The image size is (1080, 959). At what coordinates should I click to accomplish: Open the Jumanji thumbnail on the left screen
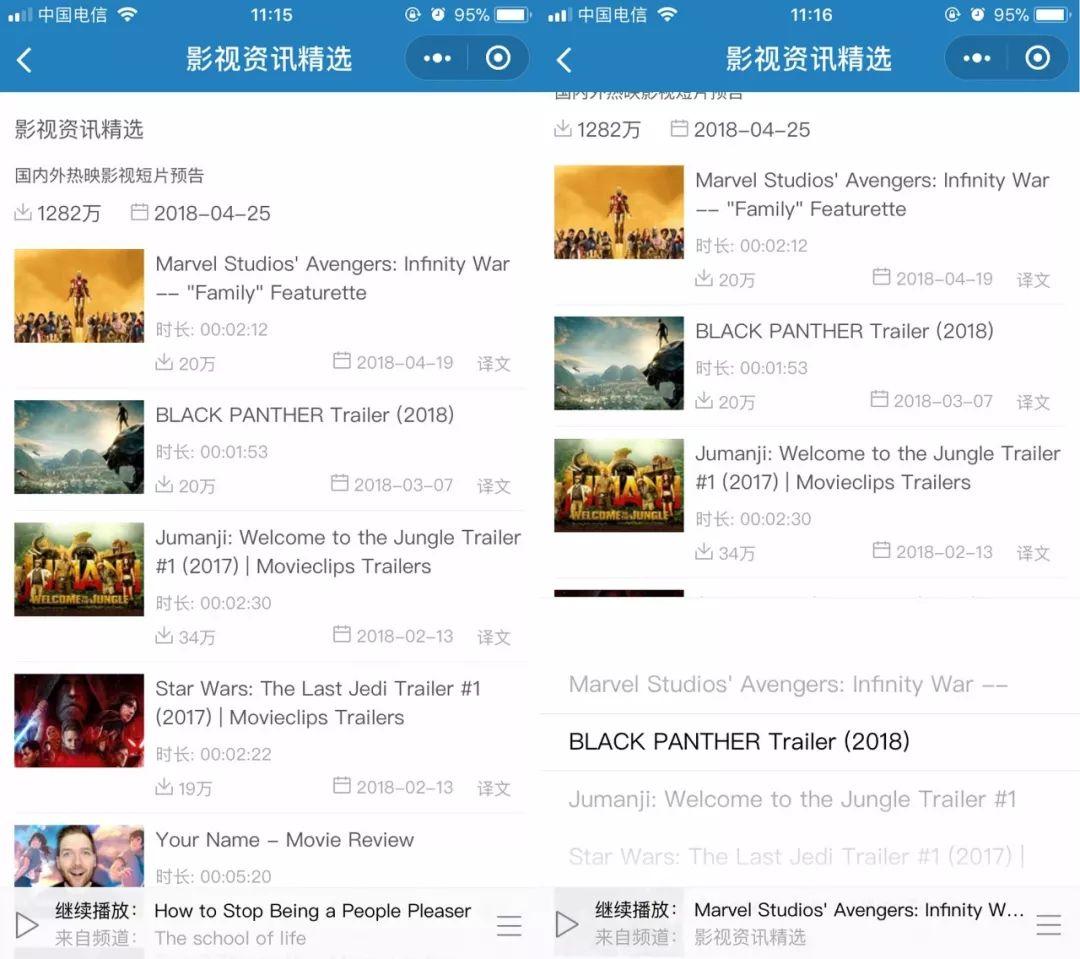pos(79,569)
